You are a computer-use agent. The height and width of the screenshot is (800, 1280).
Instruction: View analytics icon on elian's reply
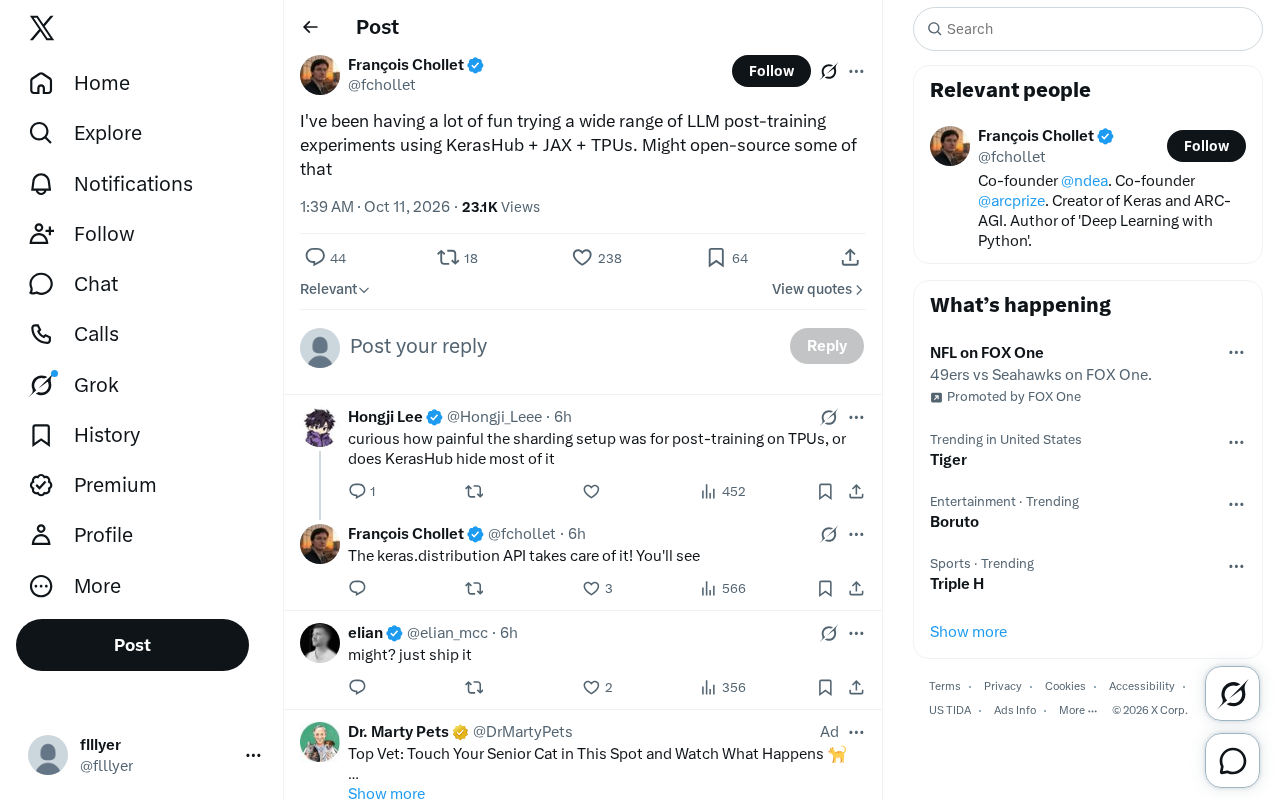click(708, 688)
